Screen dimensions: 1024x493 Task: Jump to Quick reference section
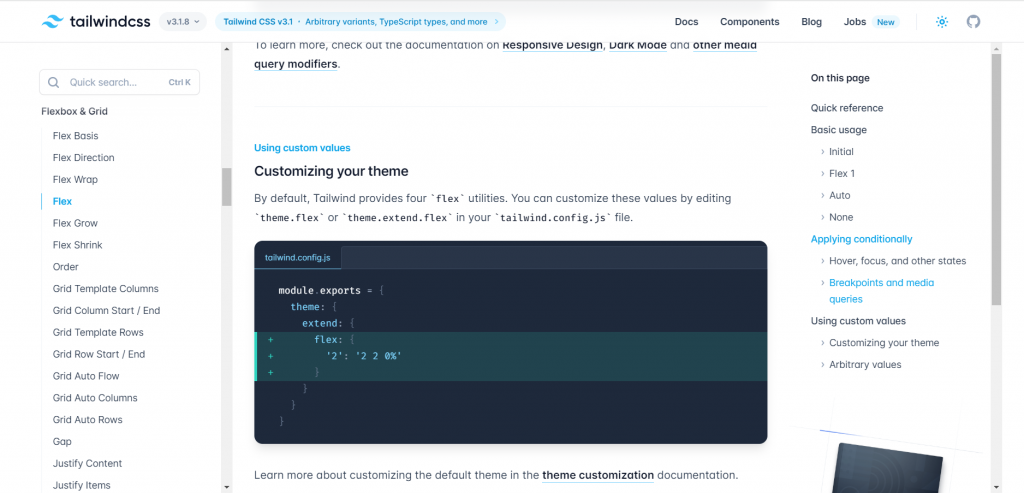(x=847, y=108)
